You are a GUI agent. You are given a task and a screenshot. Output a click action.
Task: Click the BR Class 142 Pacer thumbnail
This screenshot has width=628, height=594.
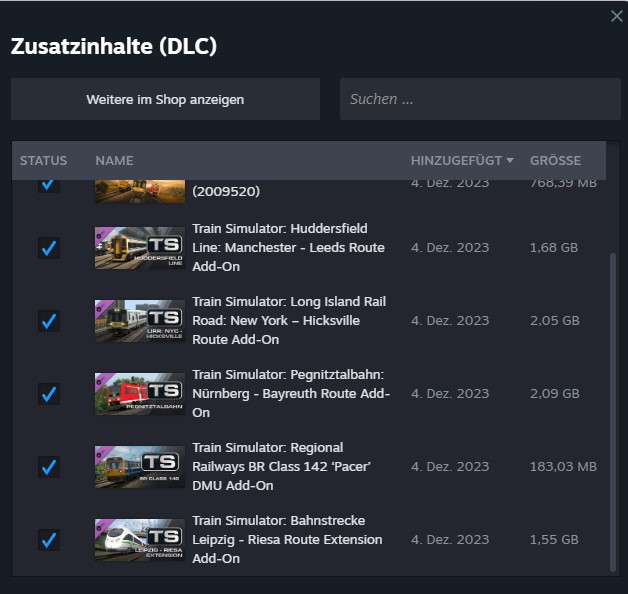coord(139,466)
